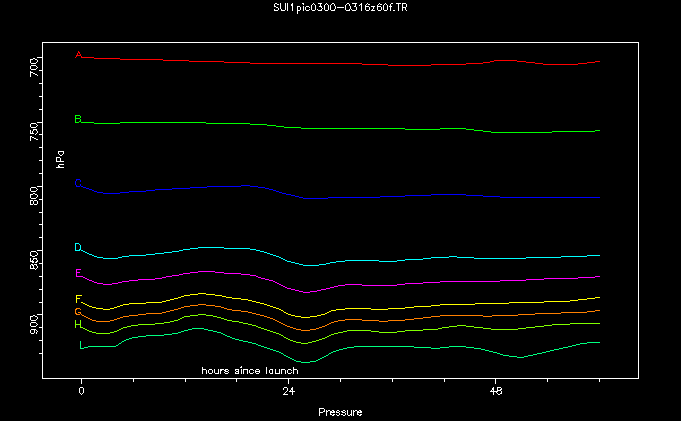Click the Pressure caption below the plot

click(340, 412)
